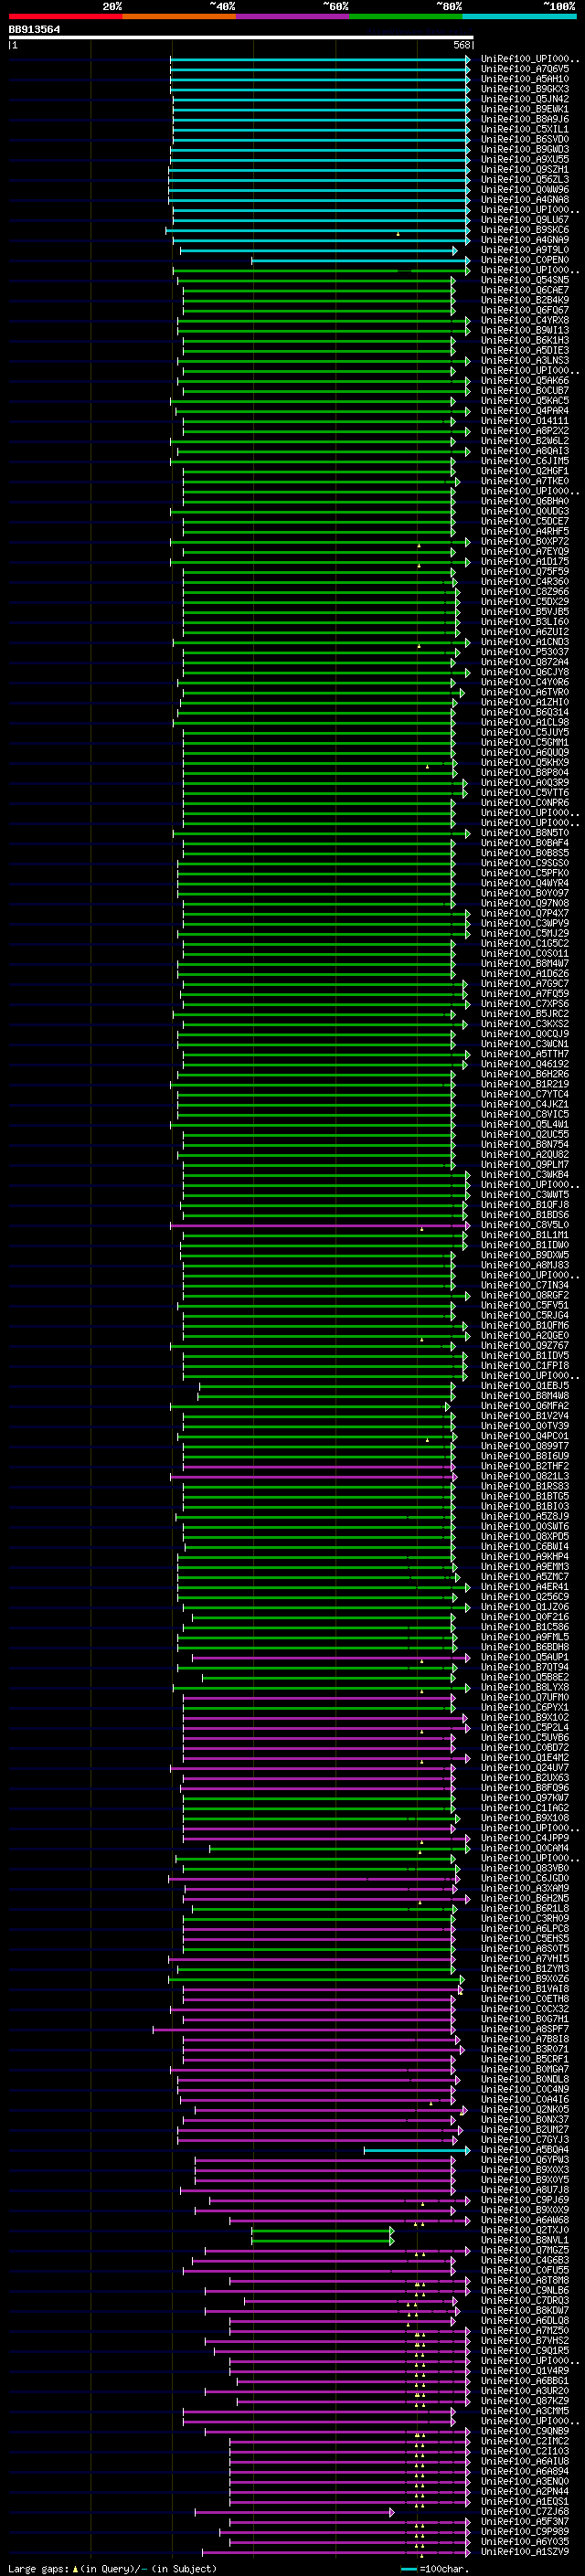Select the UniRef100_A4ER41 hit label
Viewport: 585px width, 2576px height.
(x=525, y=1587)
